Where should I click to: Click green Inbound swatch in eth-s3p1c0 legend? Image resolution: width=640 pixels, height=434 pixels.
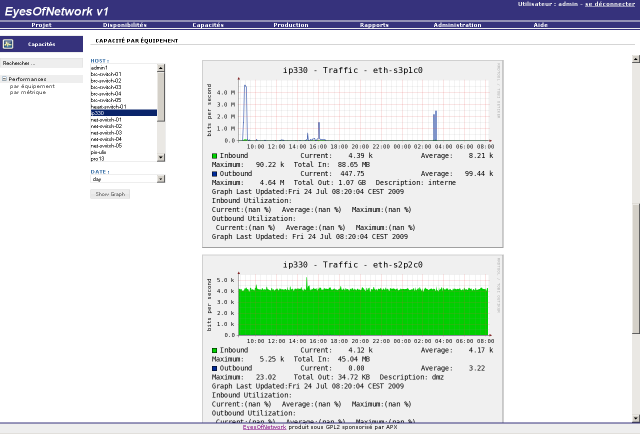tap(214, 156)
